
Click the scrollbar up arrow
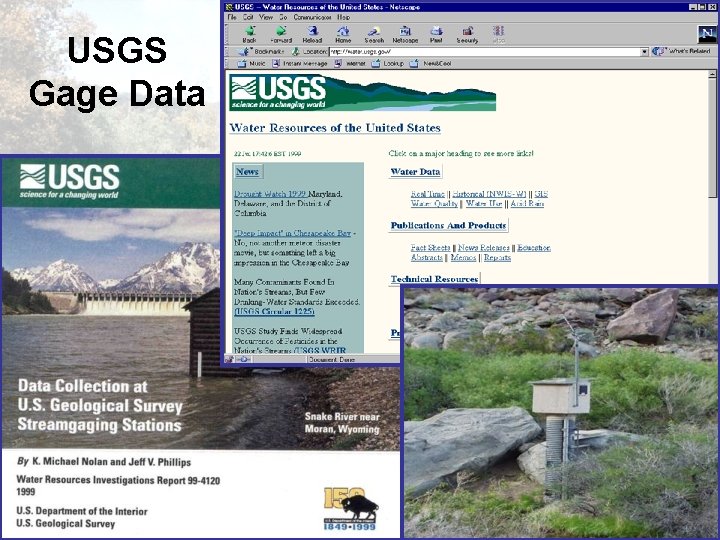click(x=712, y=74)
